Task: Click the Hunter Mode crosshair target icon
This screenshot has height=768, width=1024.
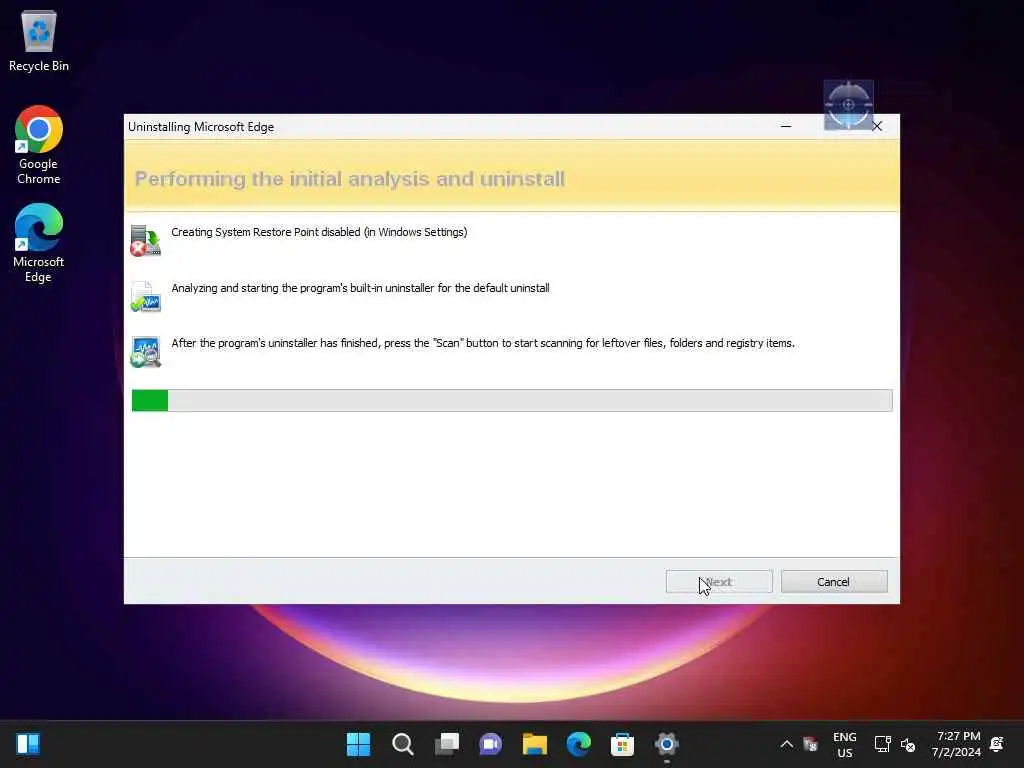Action: click(848, 104)
